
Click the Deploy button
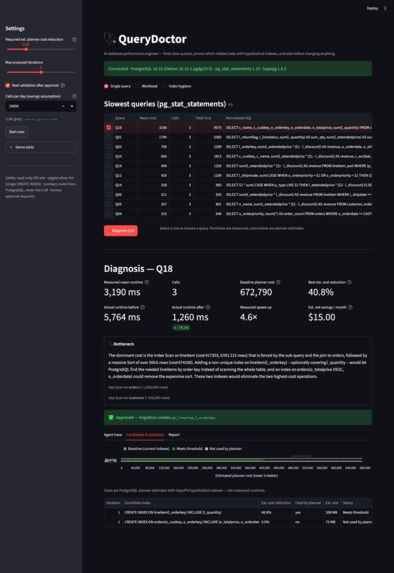[372, 8]
